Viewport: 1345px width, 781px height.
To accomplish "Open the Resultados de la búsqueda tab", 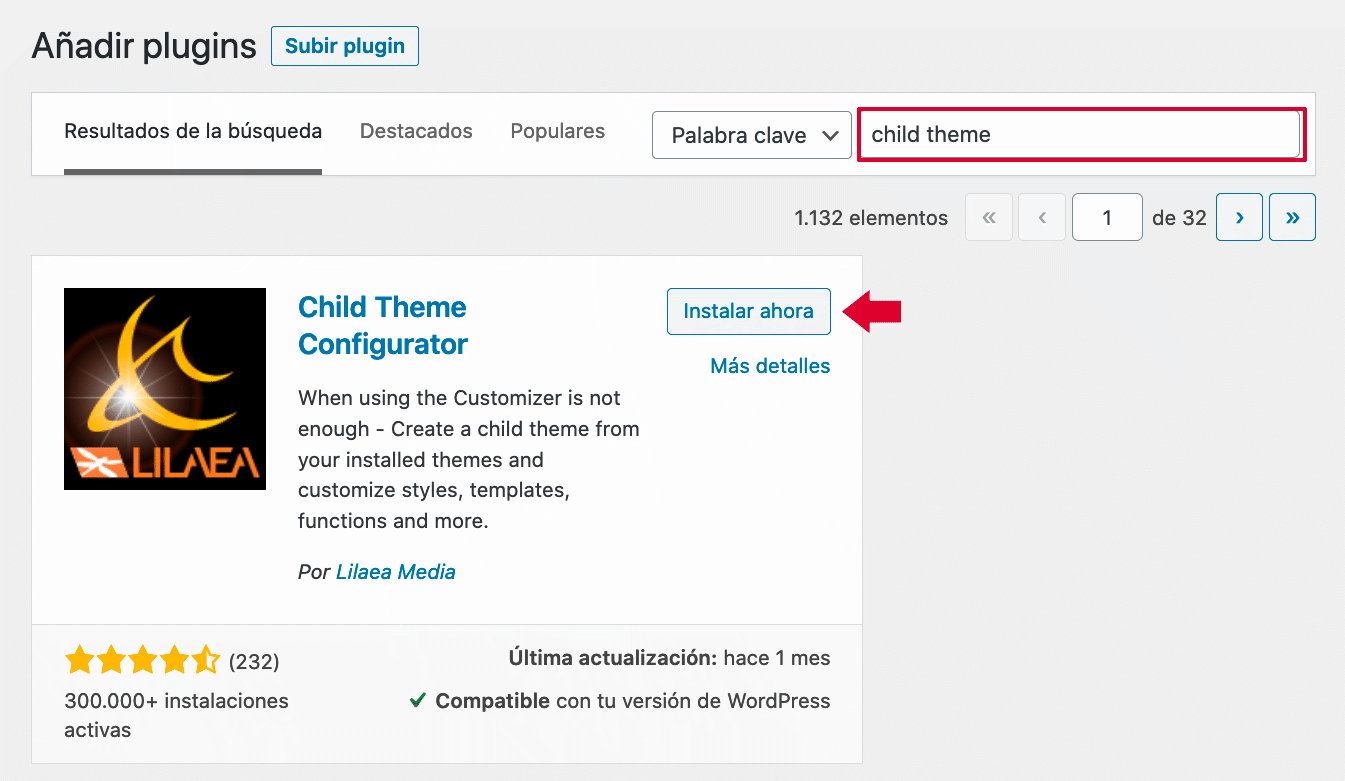I will click(192, 131).
